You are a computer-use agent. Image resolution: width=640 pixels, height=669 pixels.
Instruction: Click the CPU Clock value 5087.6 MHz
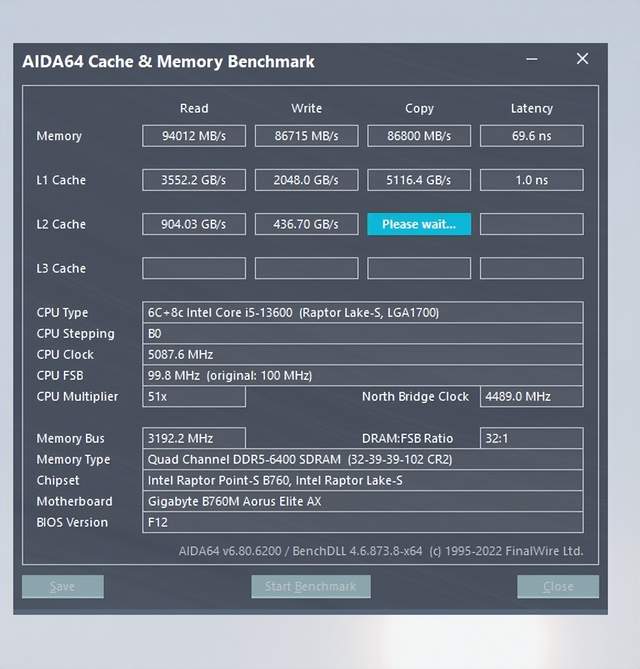pyautogui.click(x=363, y=354)
